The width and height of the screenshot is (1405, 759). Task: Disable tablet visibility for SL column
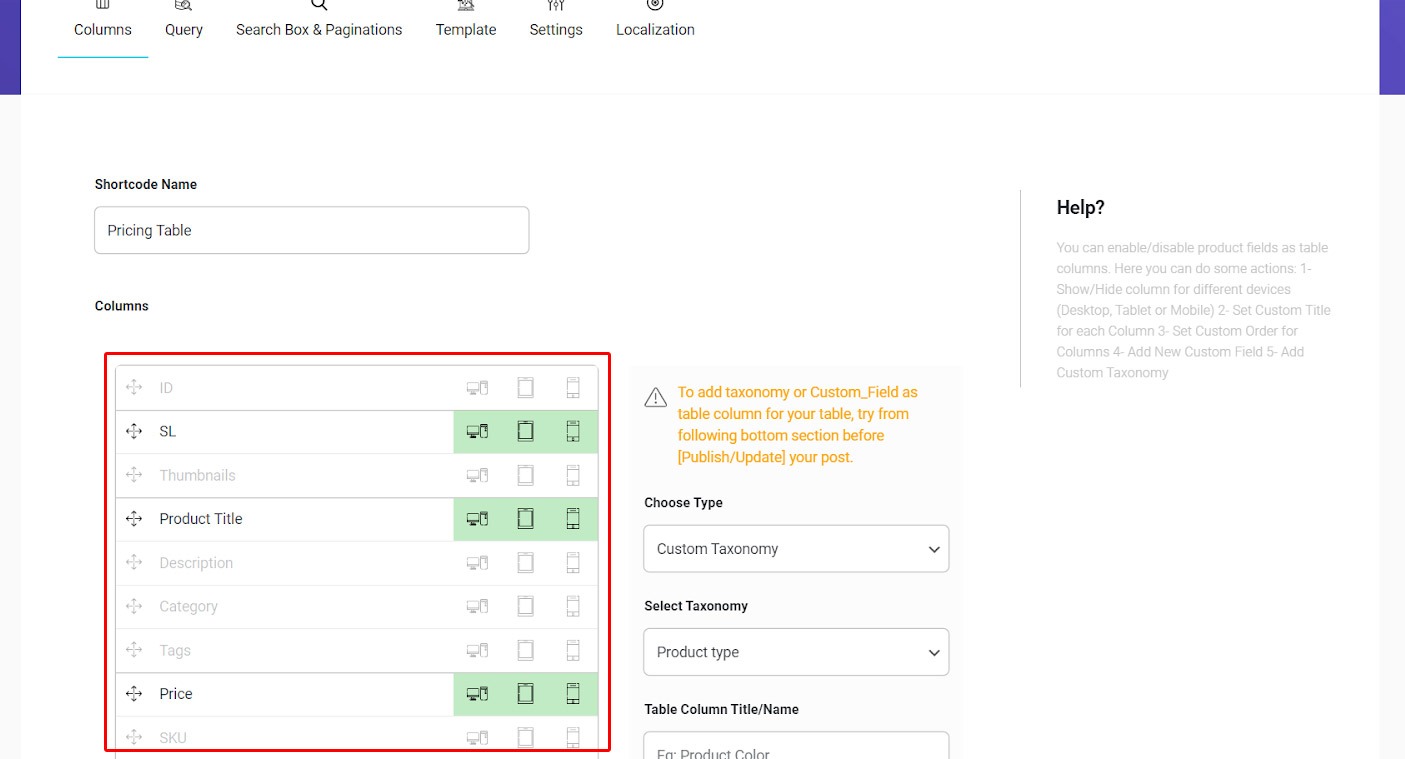(525, 431)
